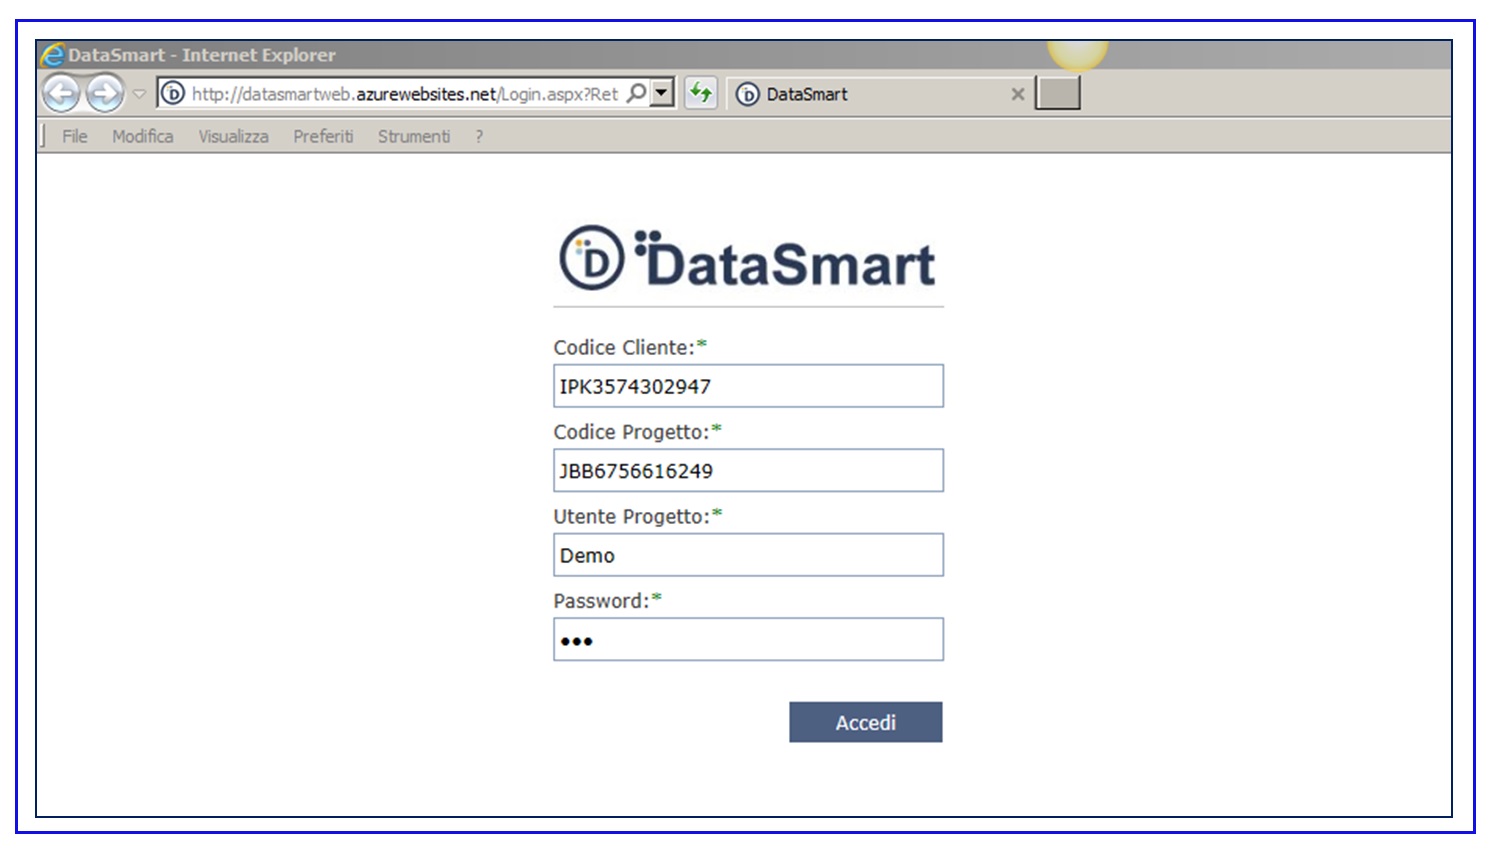Open the File menu
The width and height of the screenshot is (1495, 849).
[75, 136]
